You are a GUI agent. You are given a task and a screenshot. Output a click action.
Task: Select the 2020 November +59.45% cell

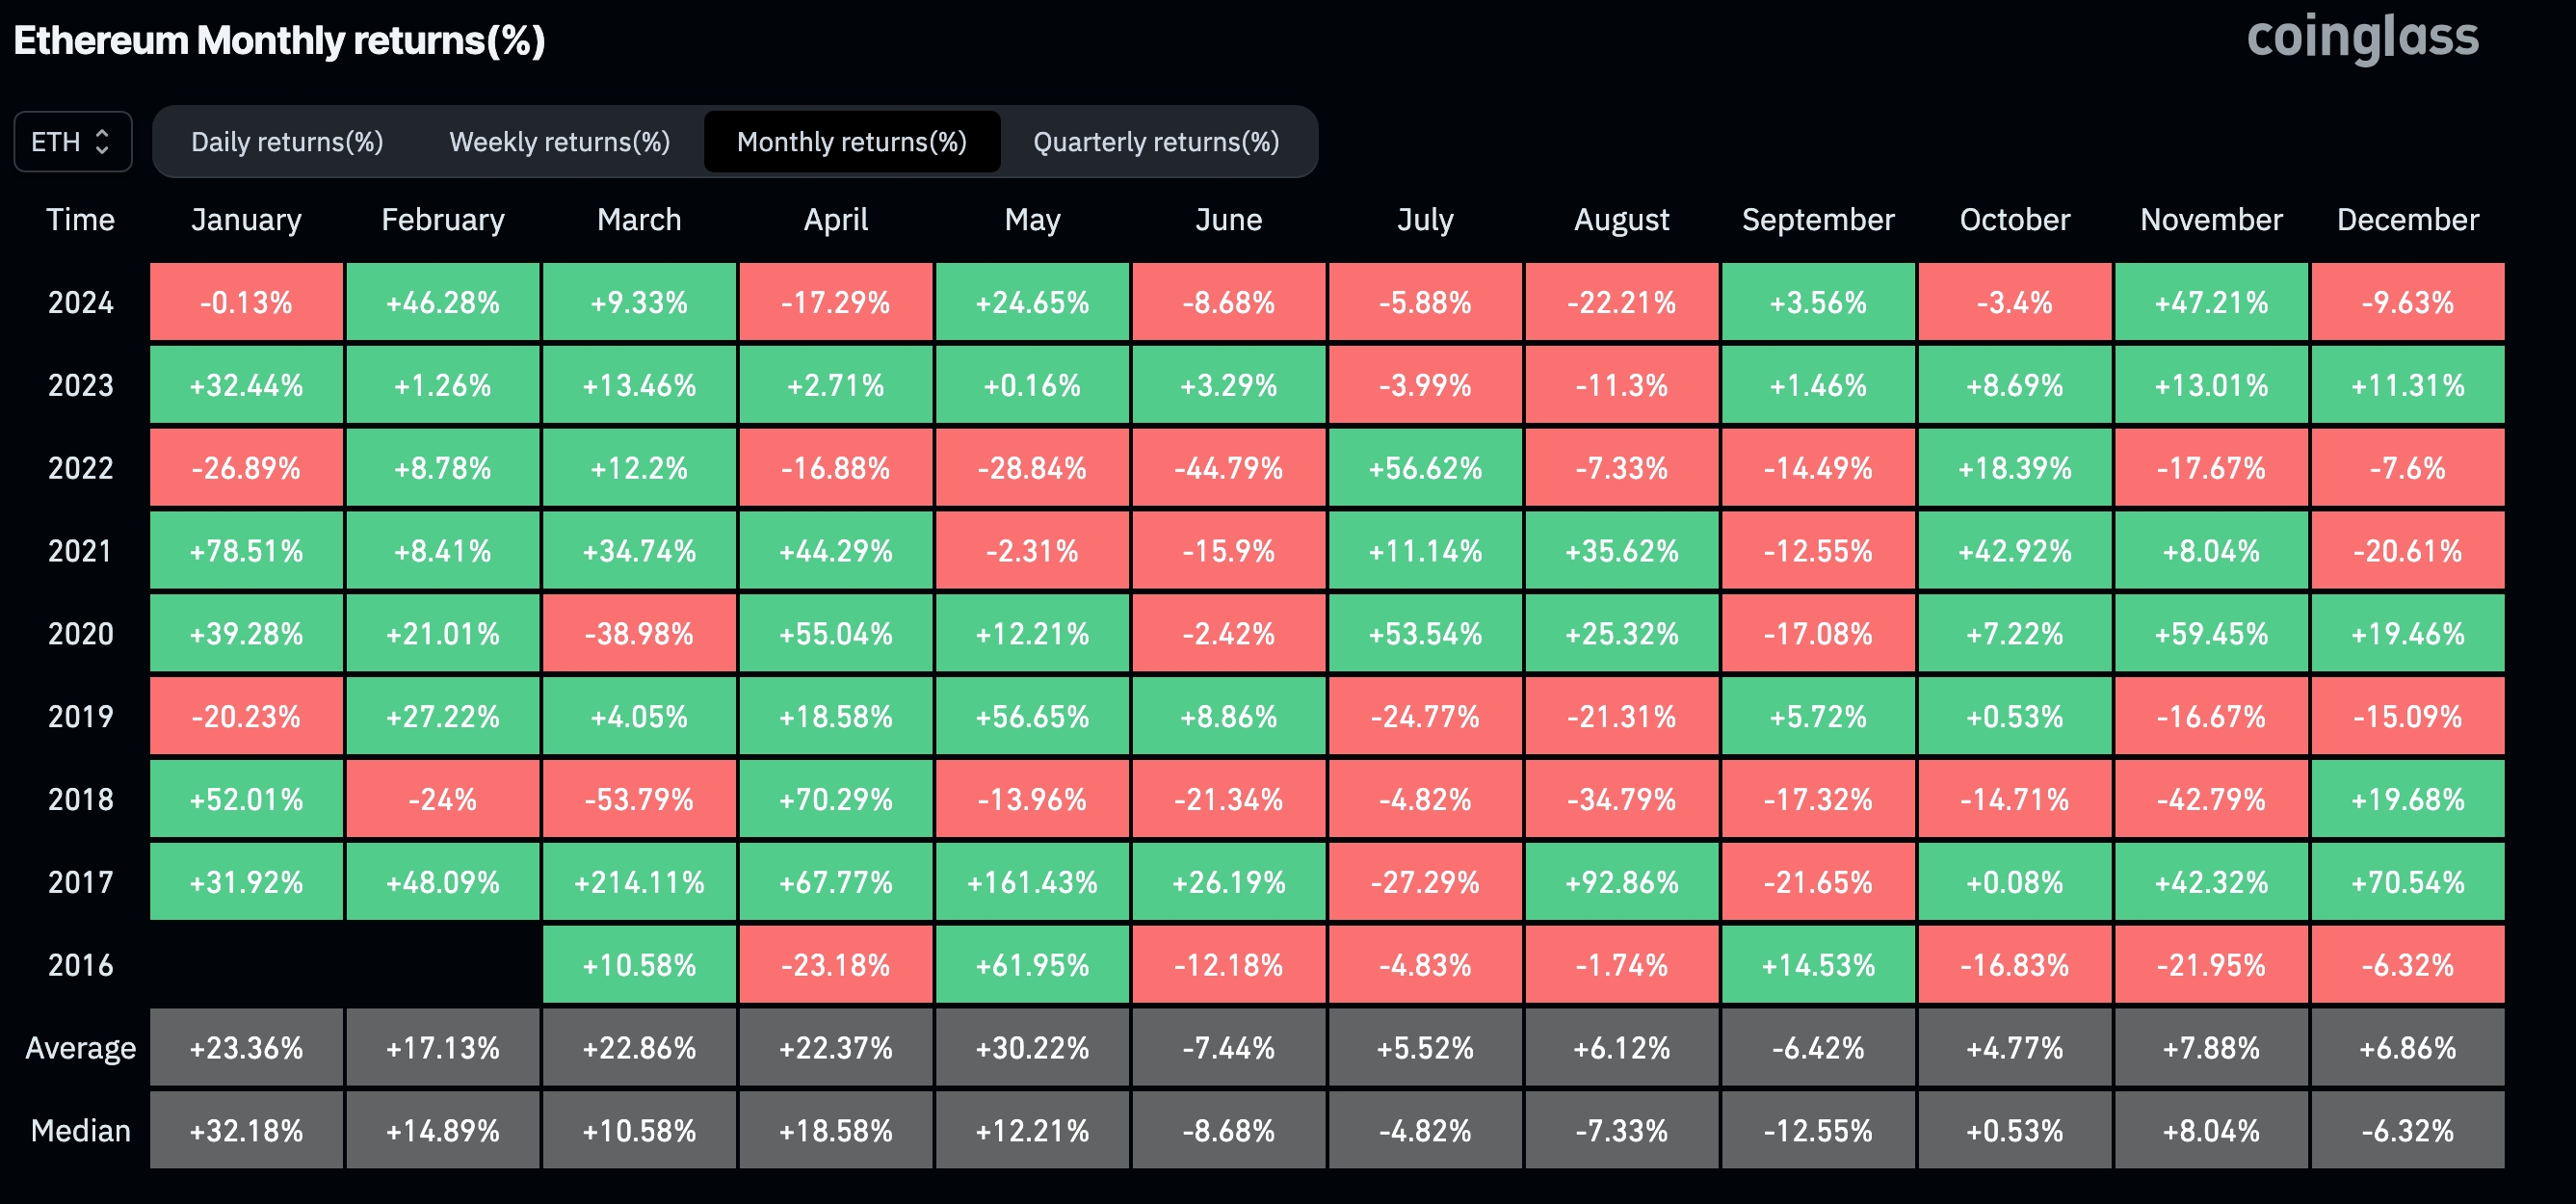(x=2208, y=631)
